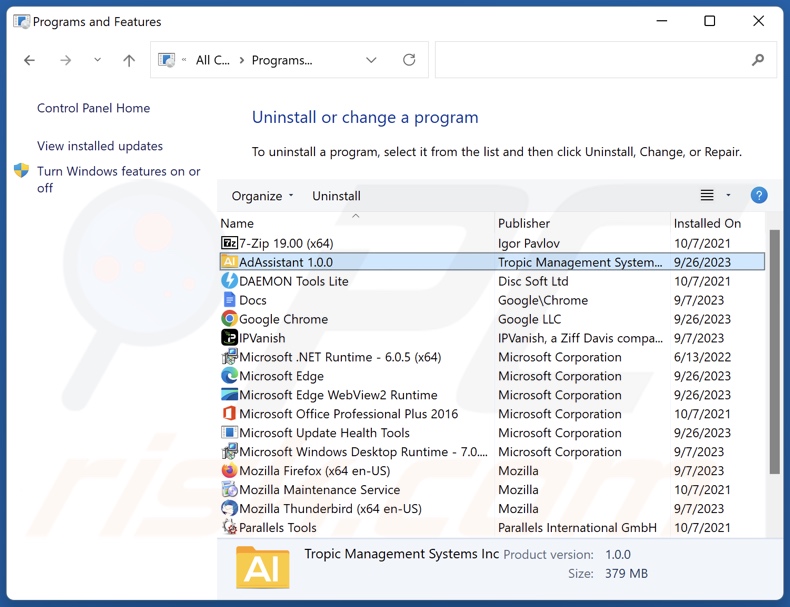Click the Control Panel icon in address bar
The image size is (790, 607).
coord(166,60)
